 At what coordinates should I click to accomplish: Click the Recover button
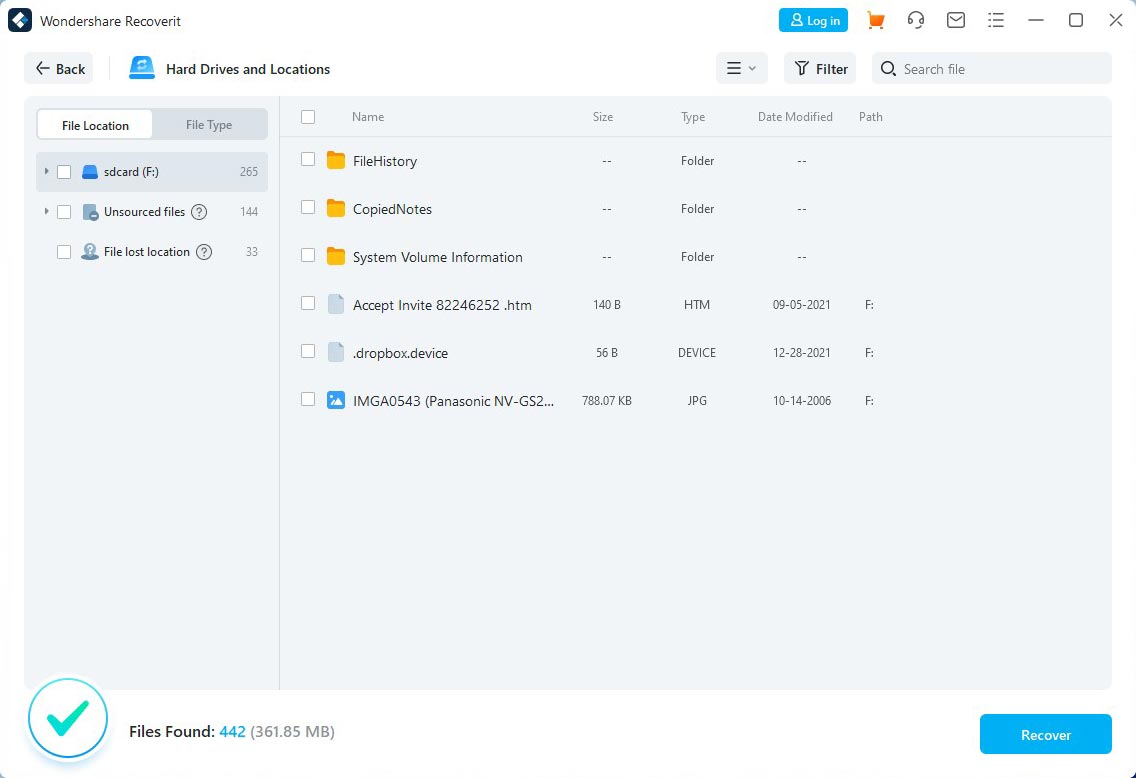[1045, 734]
